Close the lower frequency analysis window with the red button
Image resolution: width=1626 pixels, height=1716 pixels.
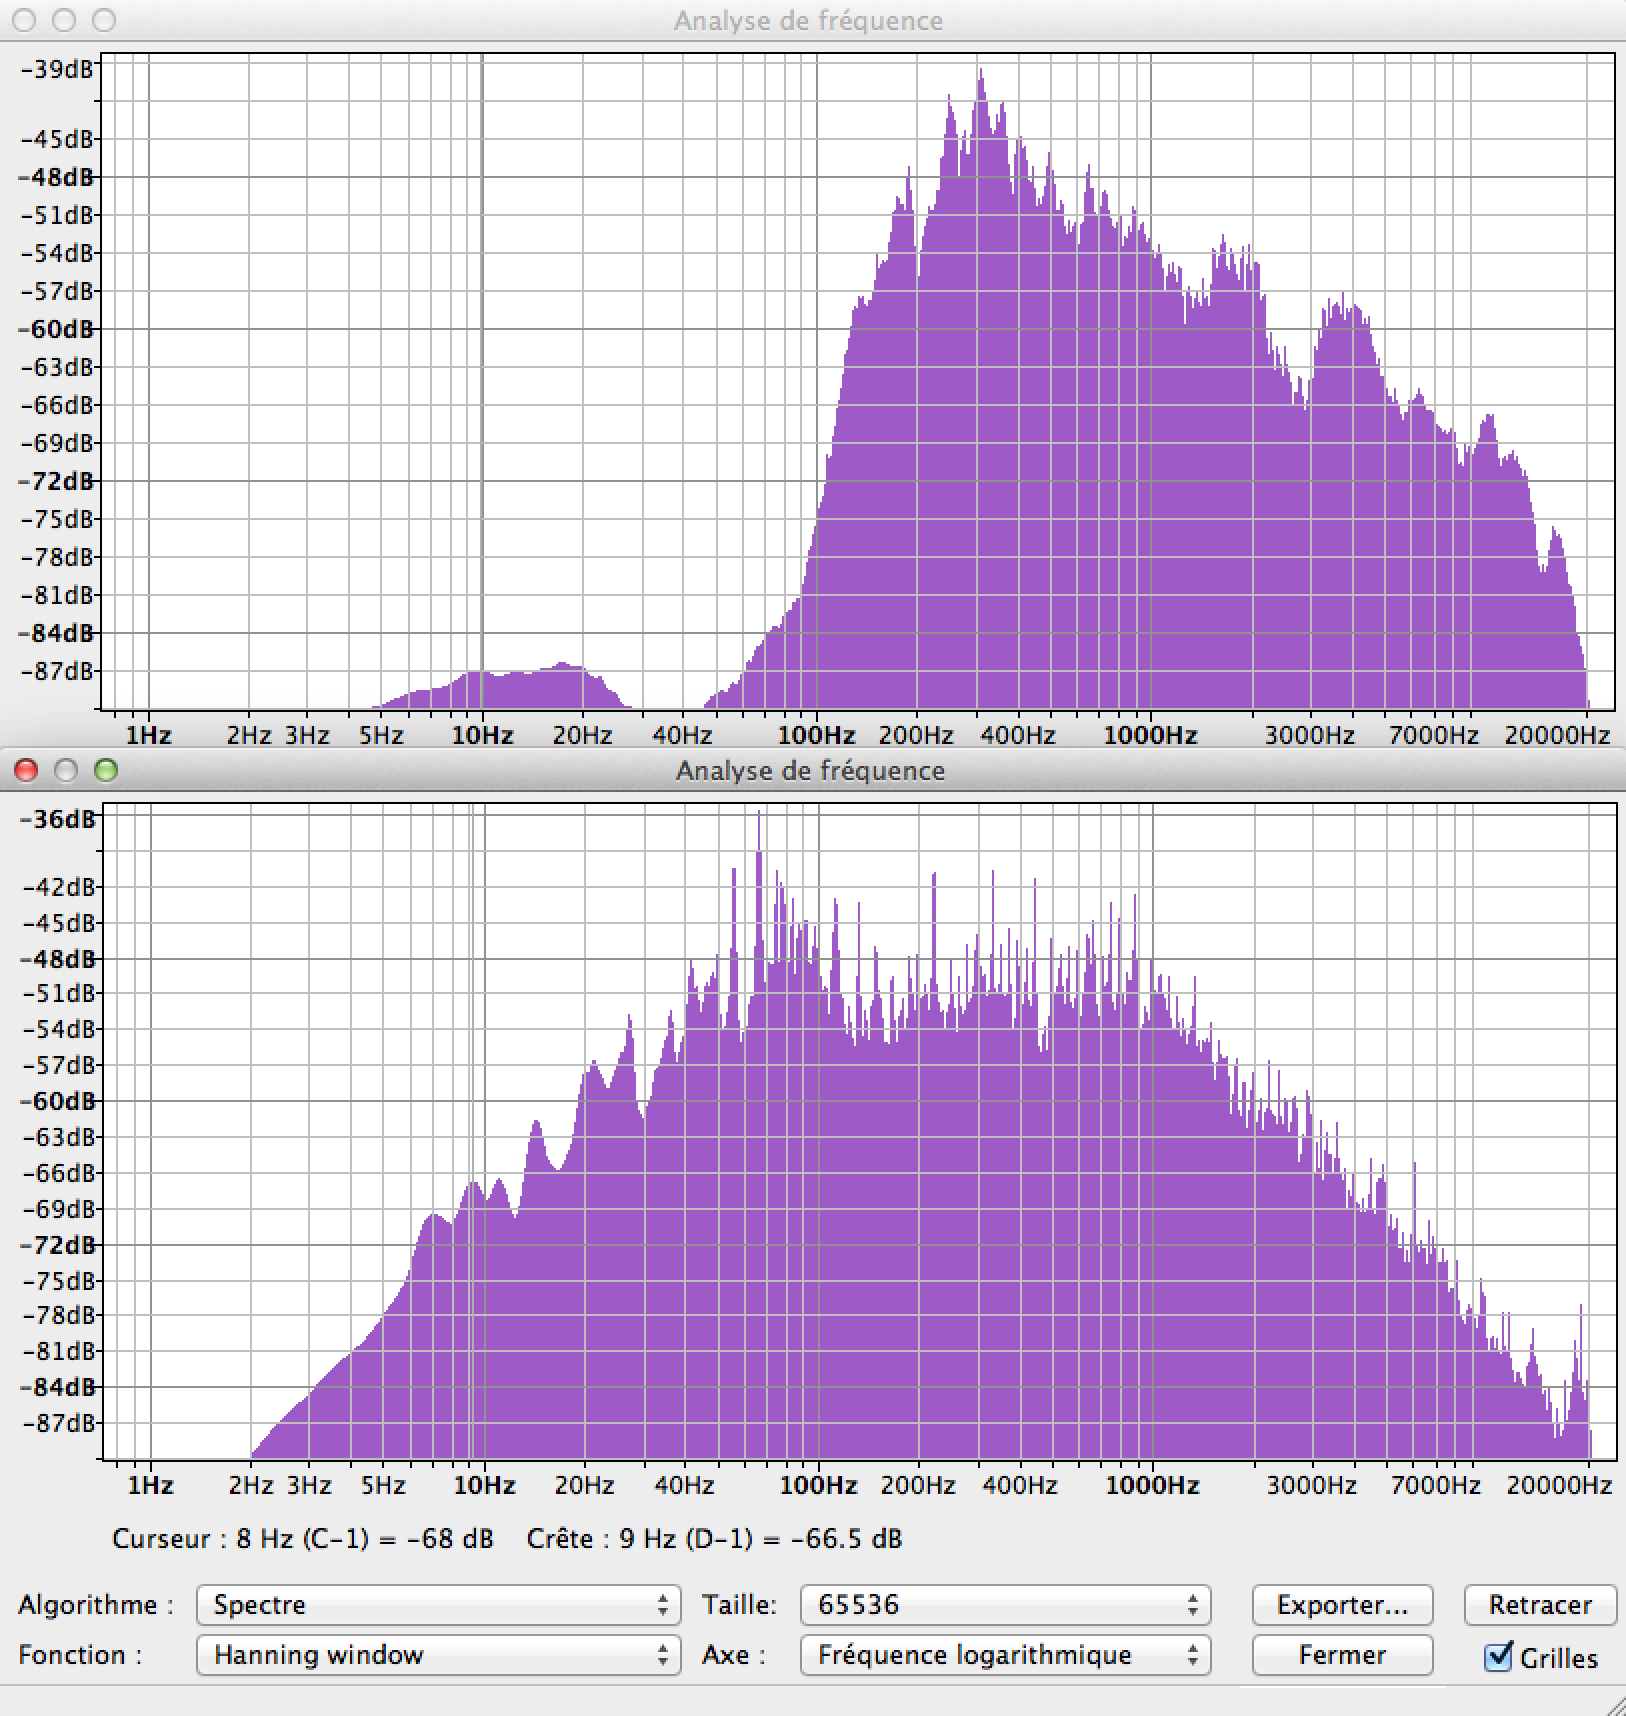point(26,770)
